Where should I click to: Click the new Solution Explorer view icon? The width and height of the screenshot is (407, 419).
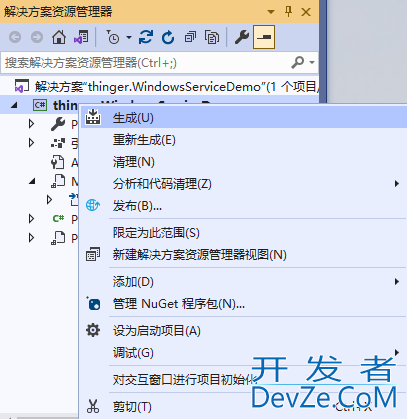click(x=93, y=254)
